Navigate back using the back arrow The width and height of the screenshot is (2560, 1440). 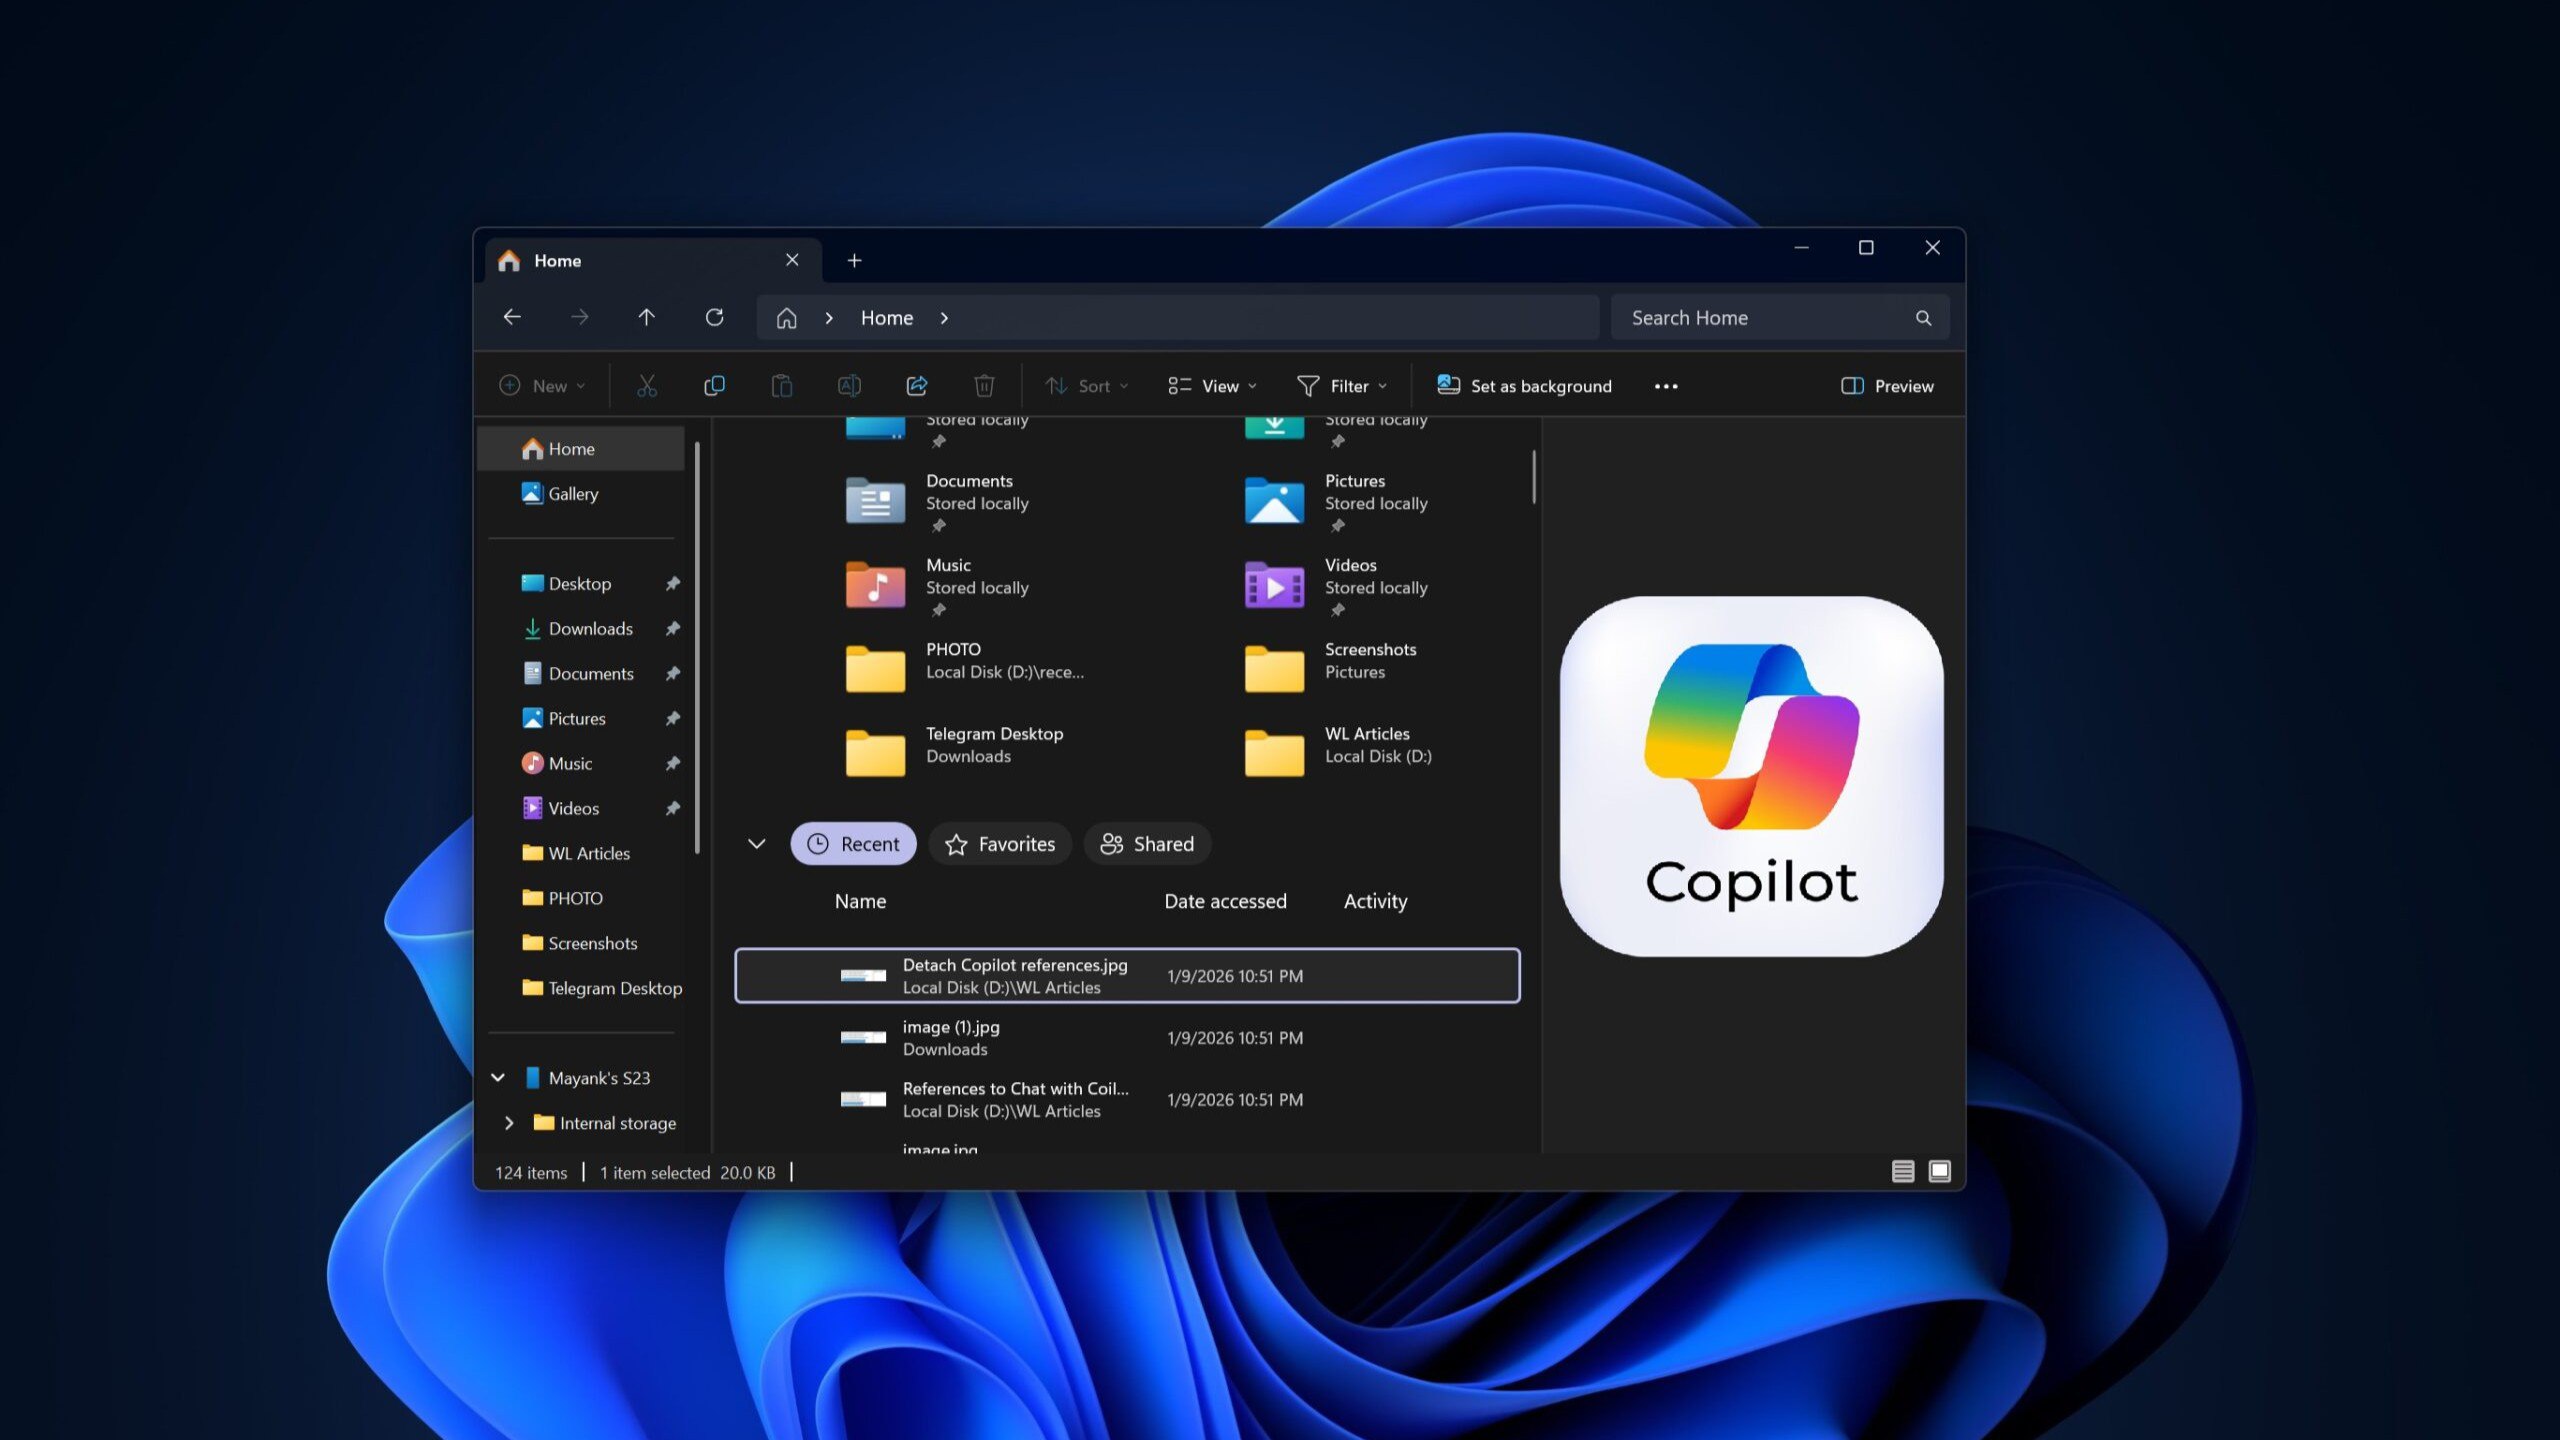point(512,317)
